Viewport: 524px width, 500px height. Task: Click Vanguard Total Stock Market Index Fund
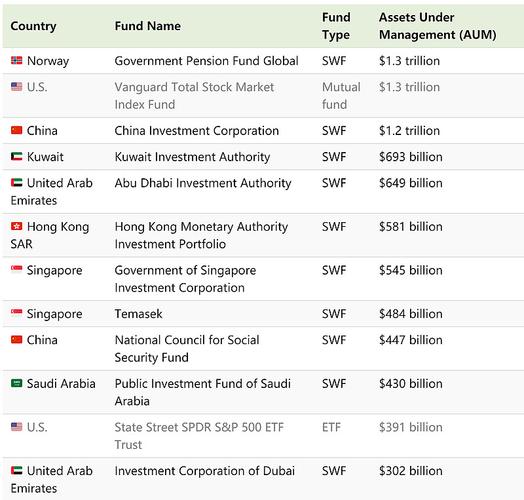(x=194, y=96)
